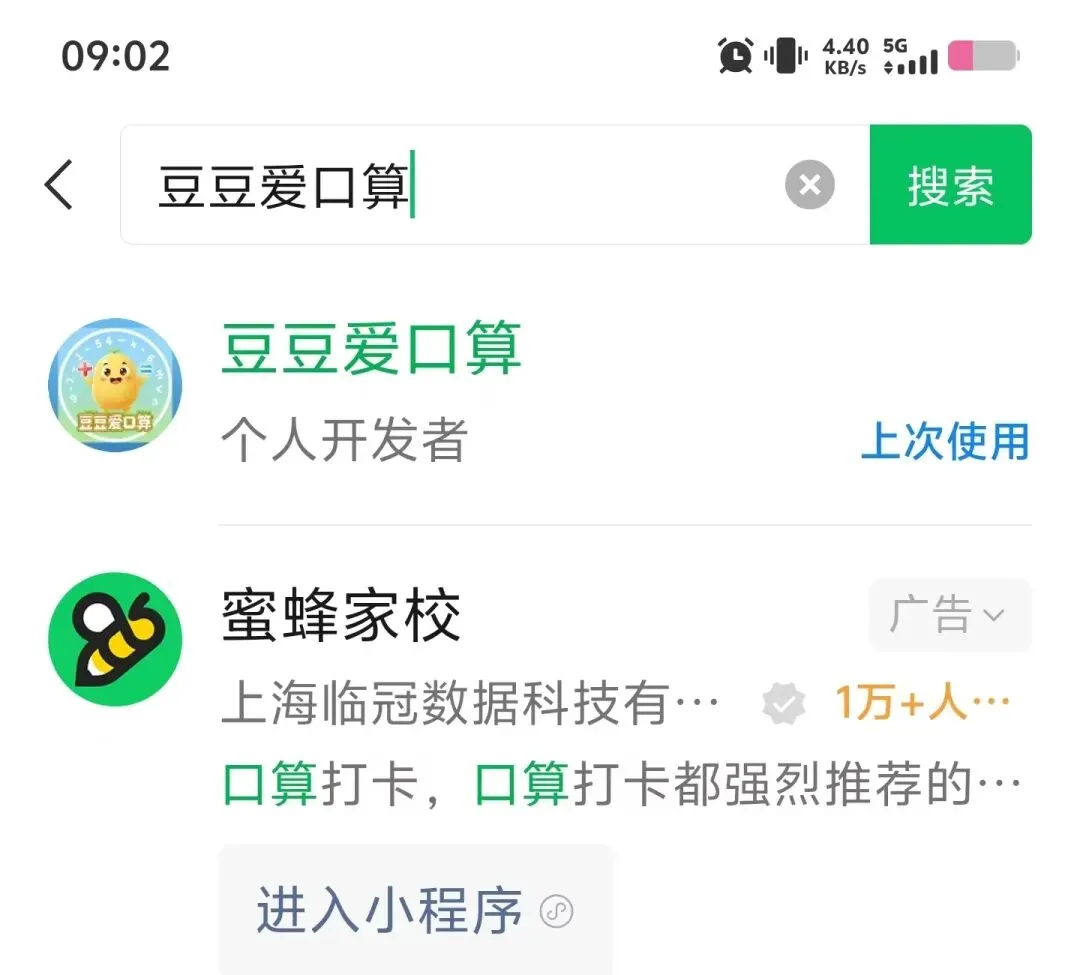
Task: Tap the 进入小程序 button
Action: 415,910
